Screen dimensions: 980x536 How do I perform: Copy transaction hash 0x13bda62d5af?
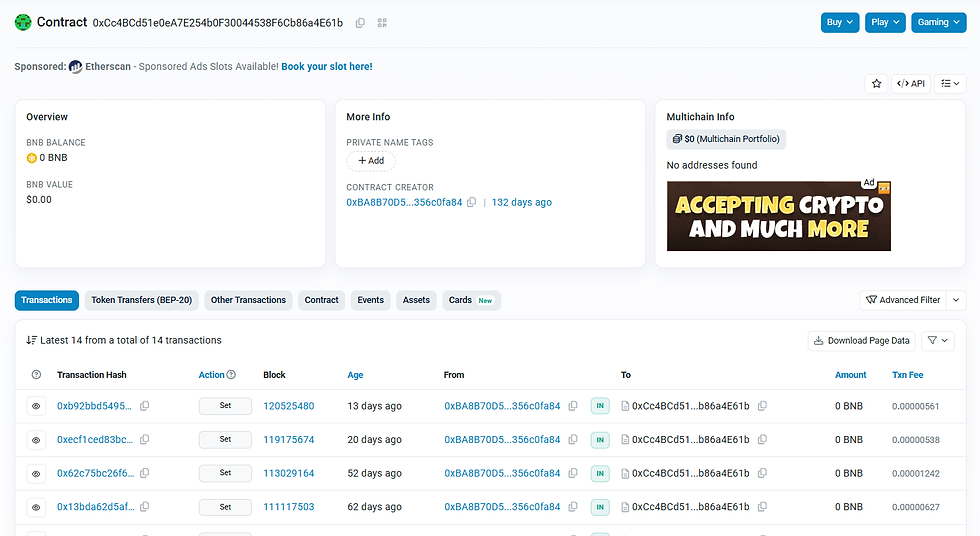(144, 507)
